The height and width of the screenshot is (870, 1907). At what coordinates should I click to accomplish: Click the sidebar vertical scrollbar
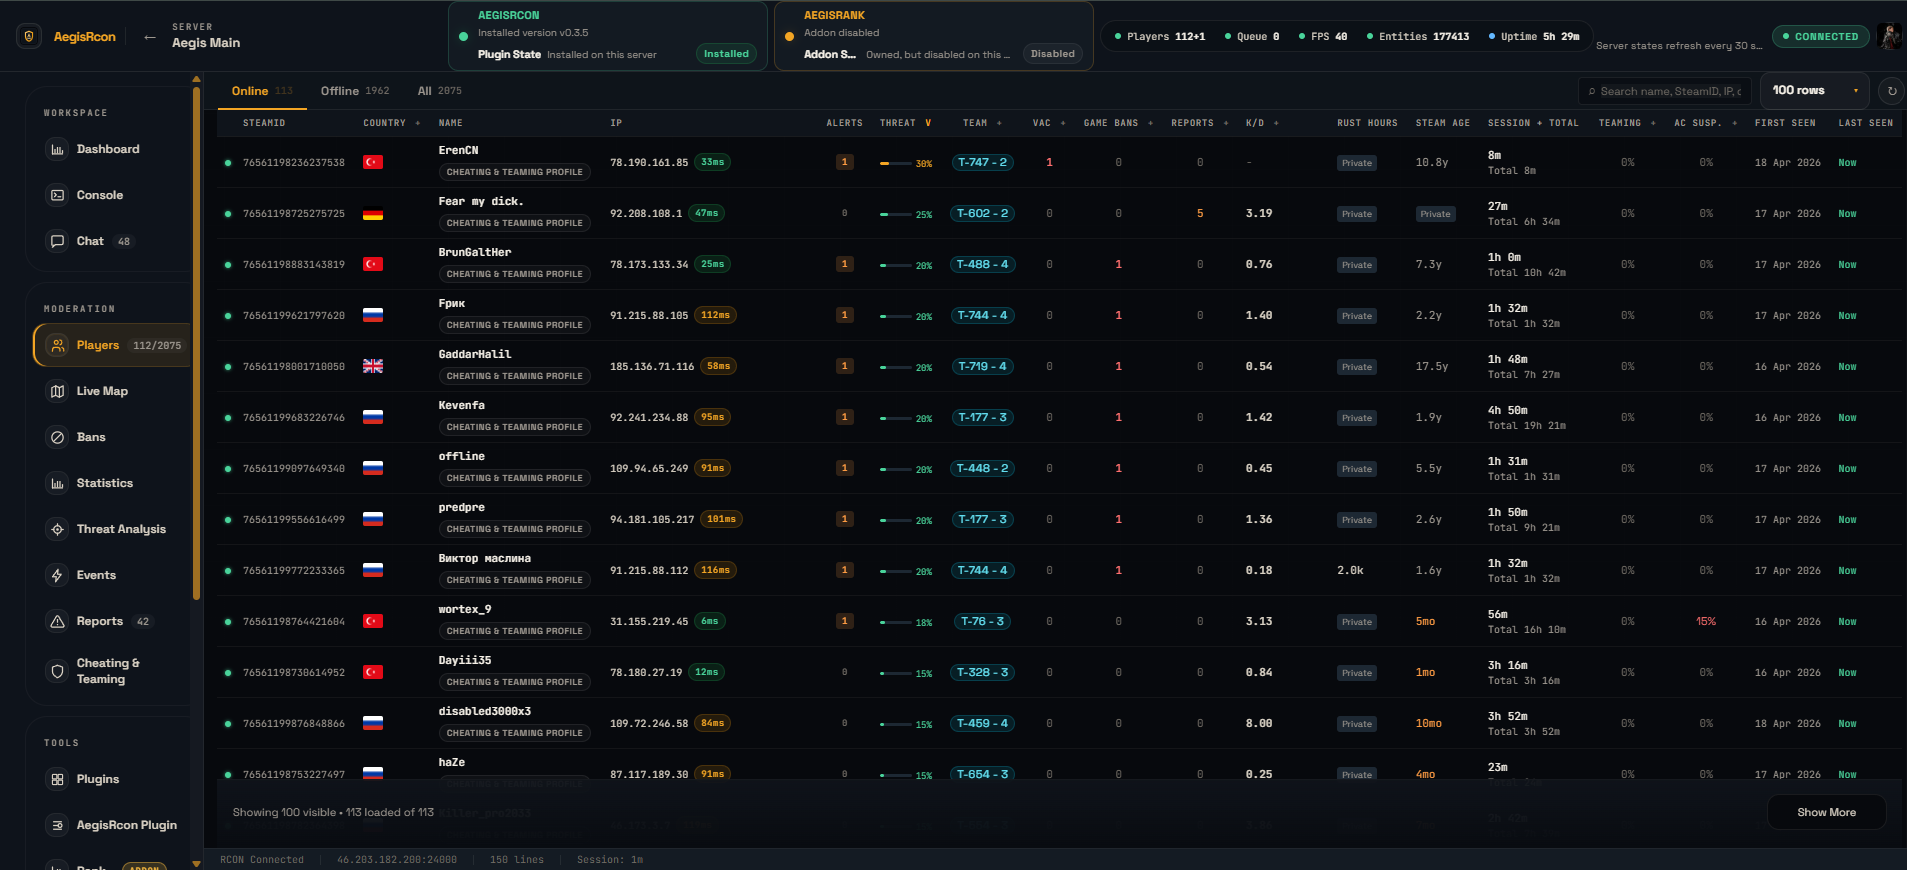pos(196,345)
